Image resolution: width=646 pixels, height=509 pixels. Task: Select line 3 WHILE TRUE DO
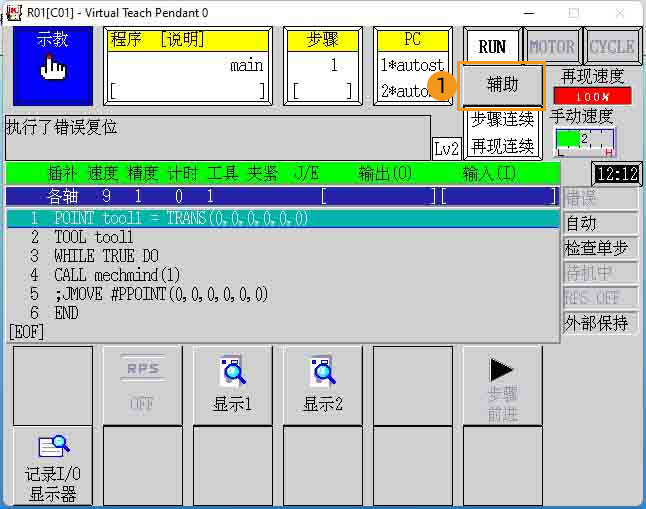(x=283, y=256)
